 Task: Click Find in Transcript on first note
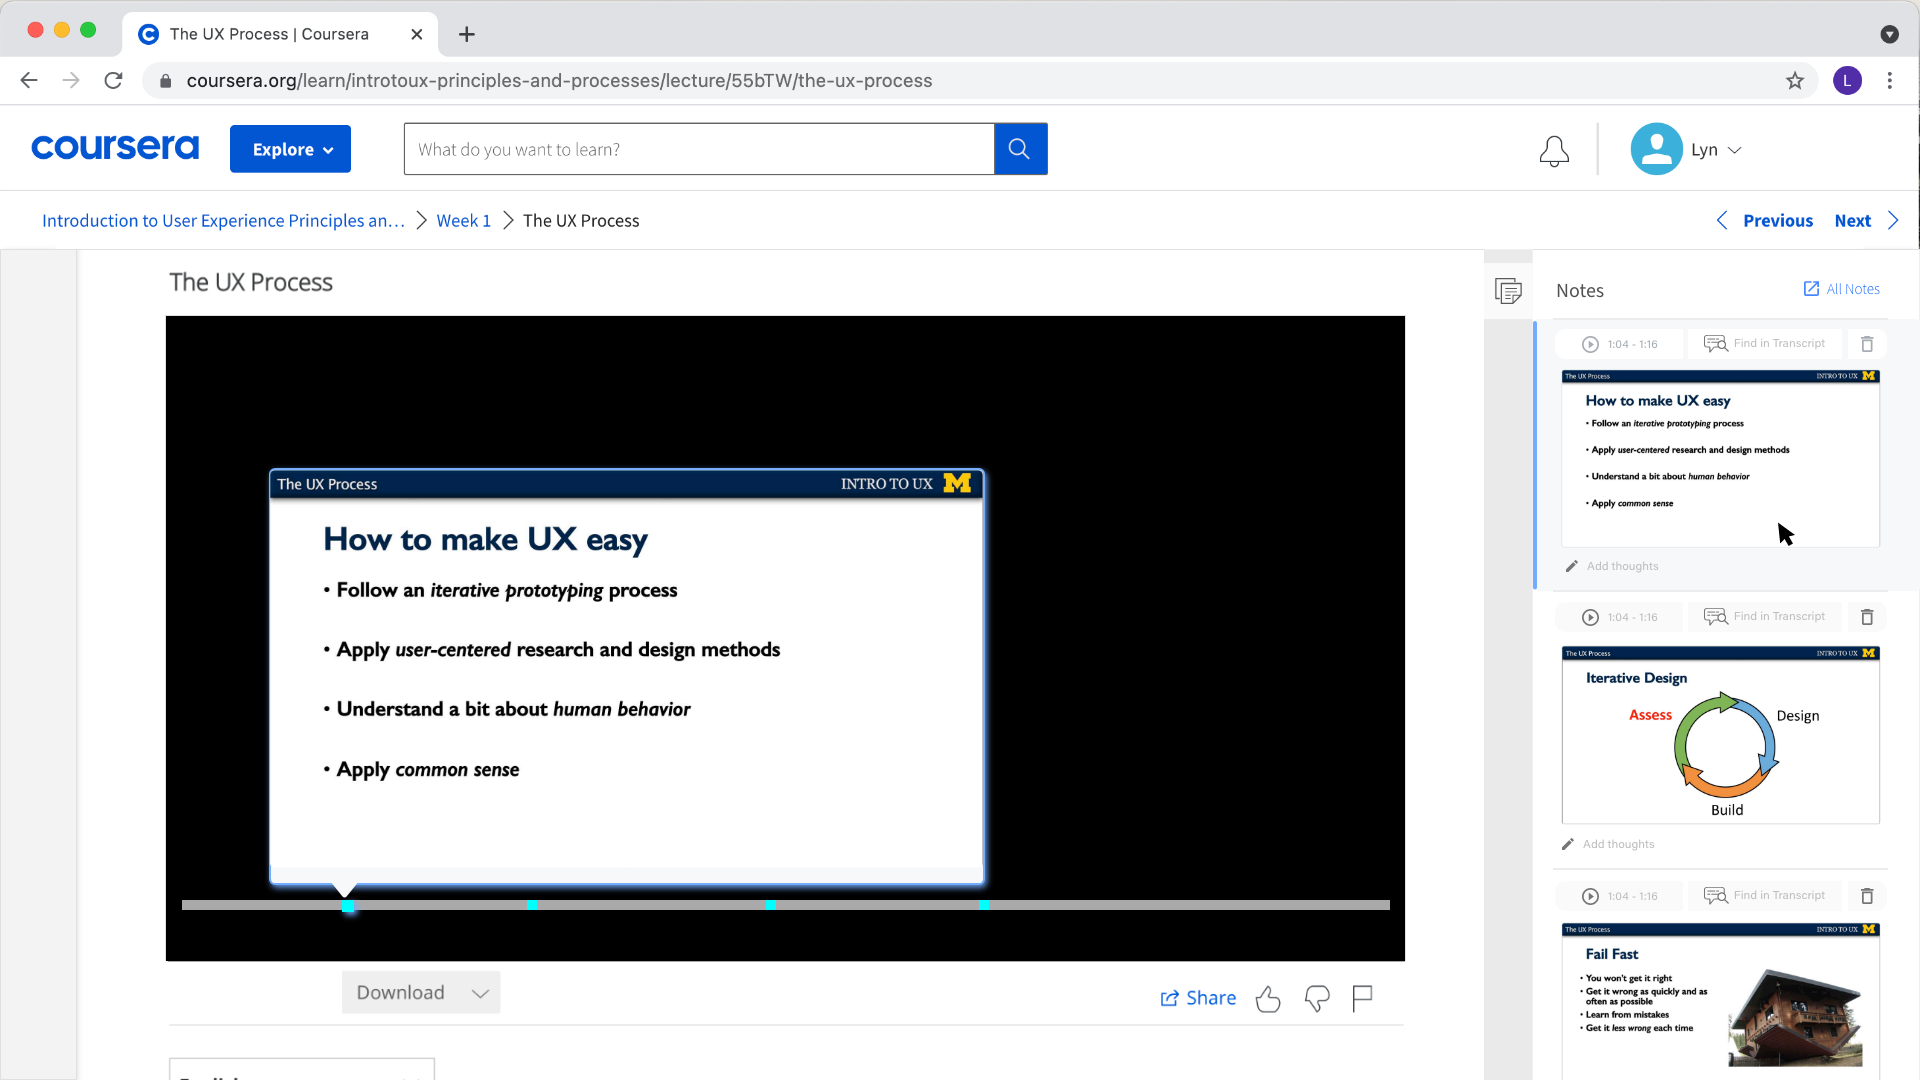[1765, 344]
